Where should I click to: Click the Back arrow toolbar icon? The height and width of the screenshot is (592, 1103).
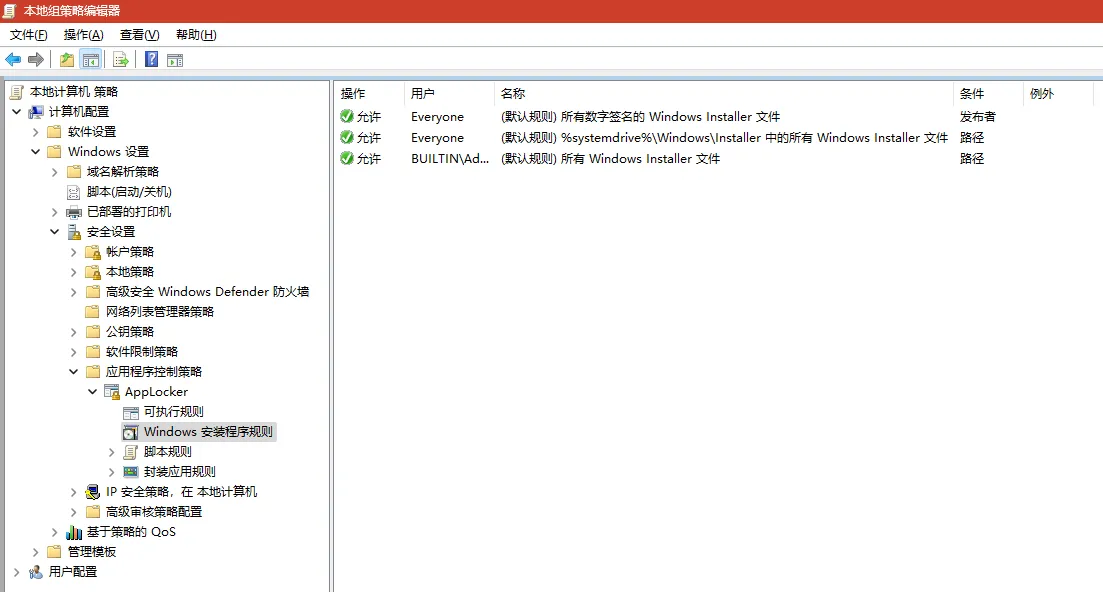pos(13,60)
